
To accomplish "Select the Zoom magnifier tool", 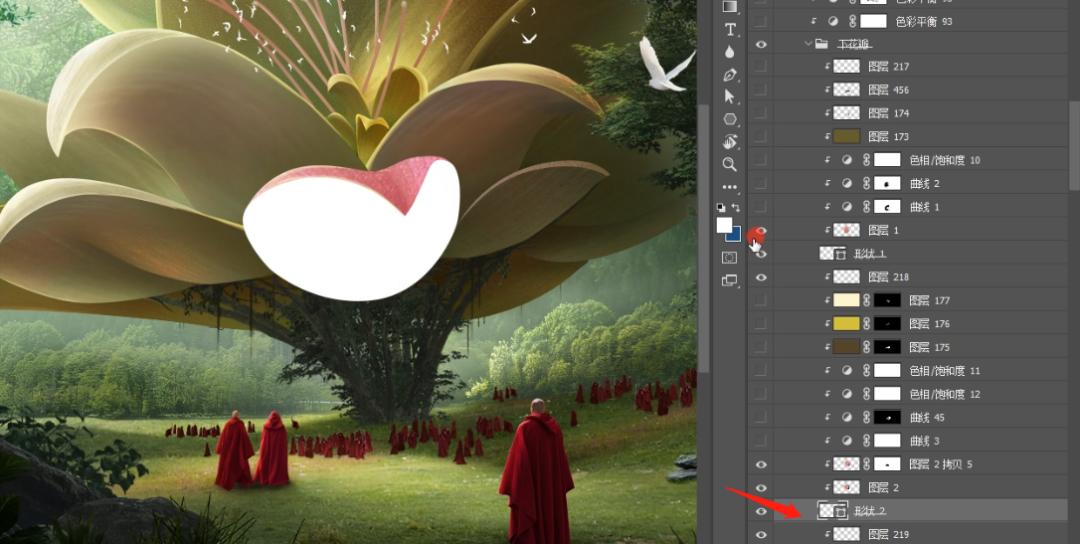I will (730, 165).
